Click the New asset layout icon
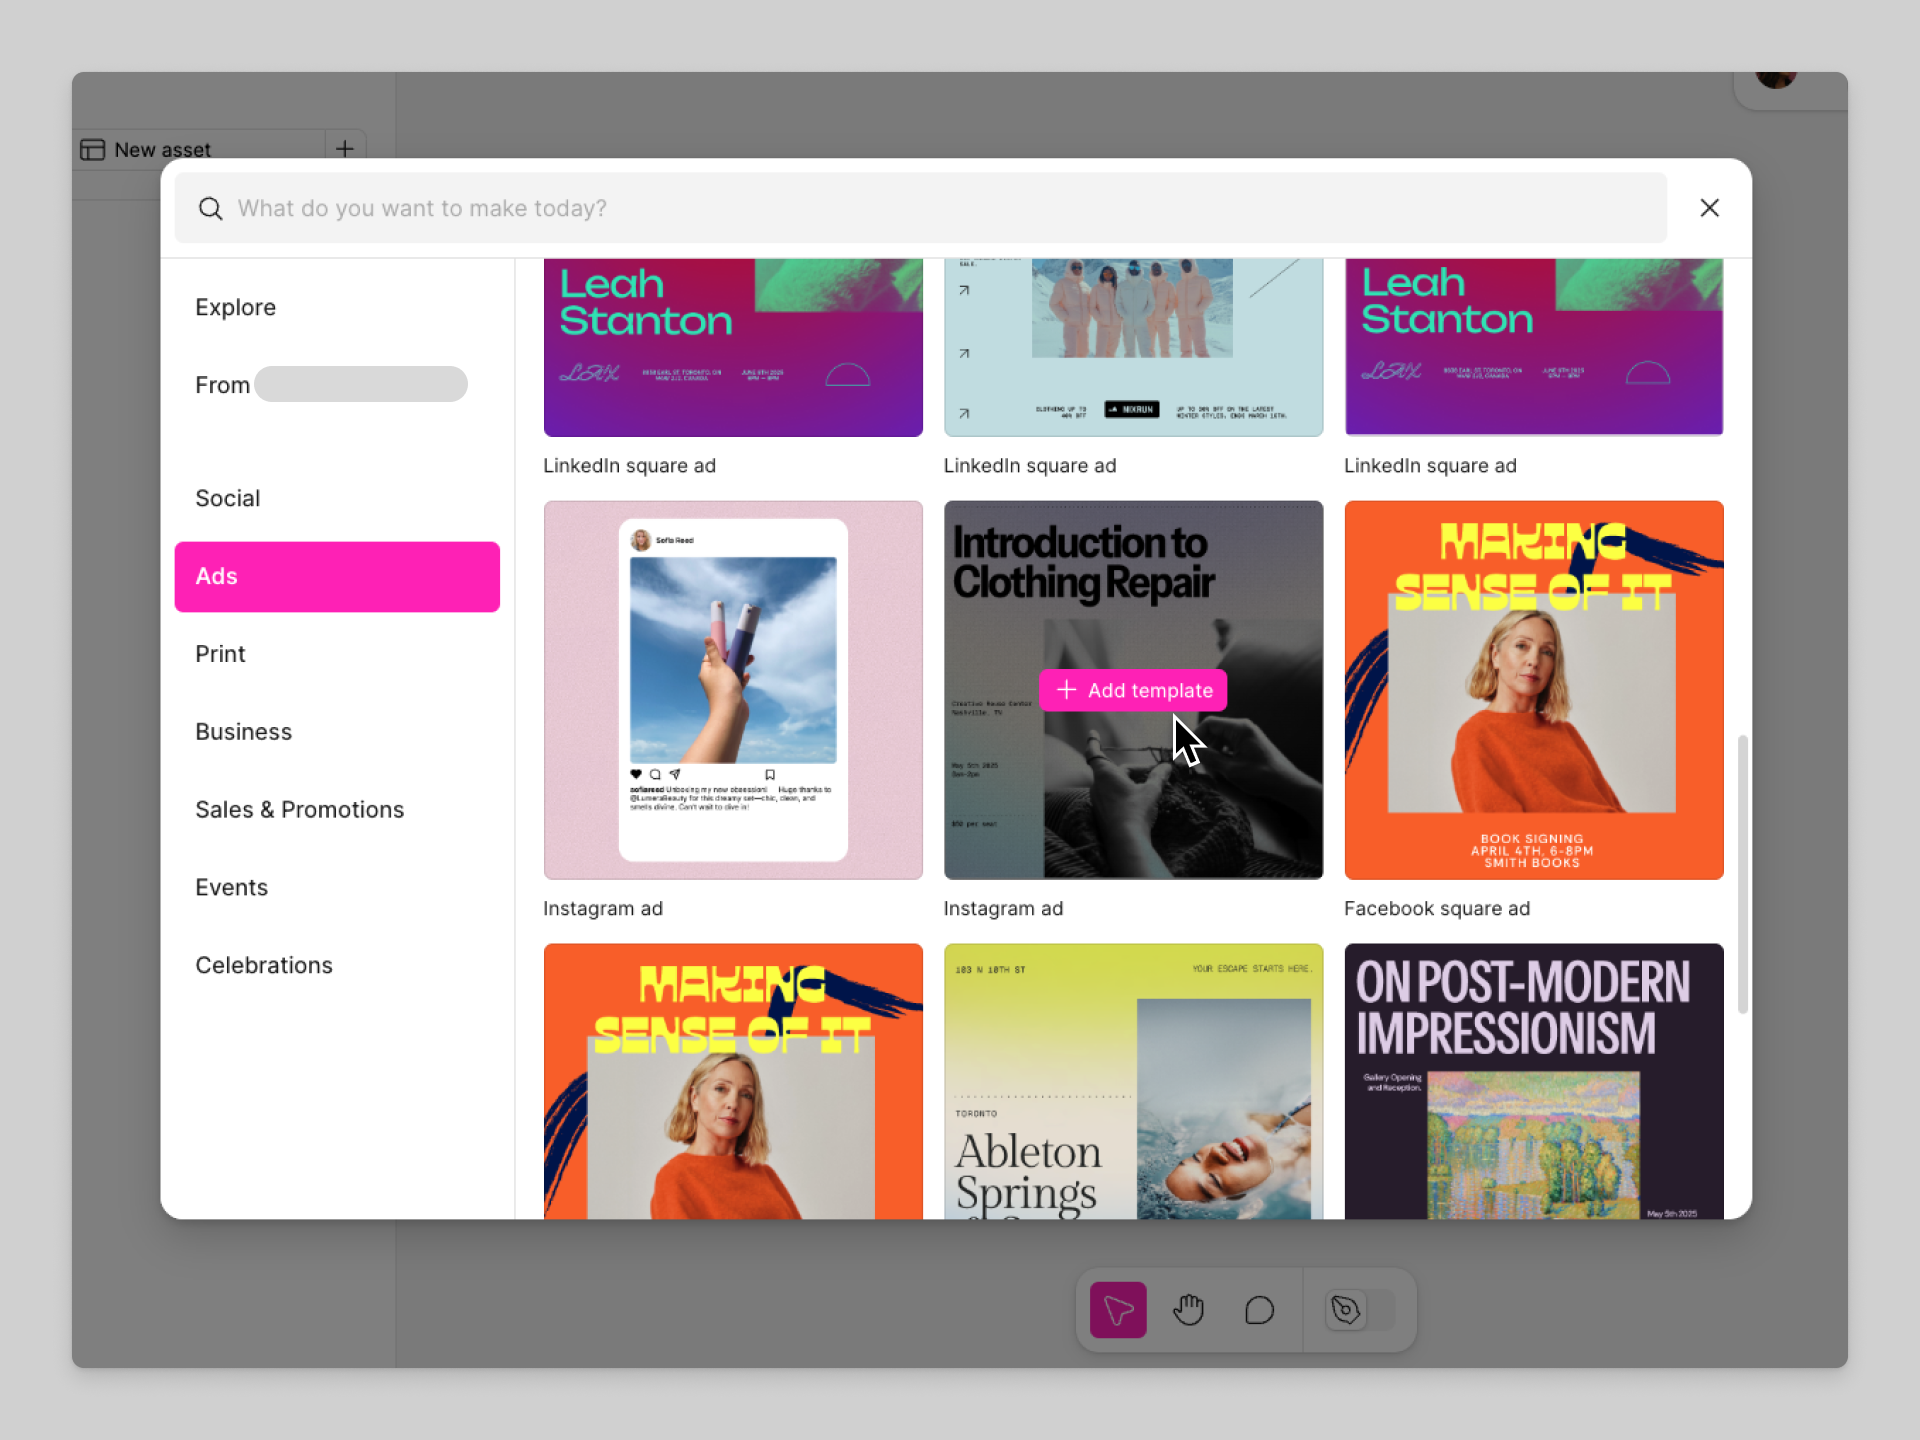 tap(93, 149)
